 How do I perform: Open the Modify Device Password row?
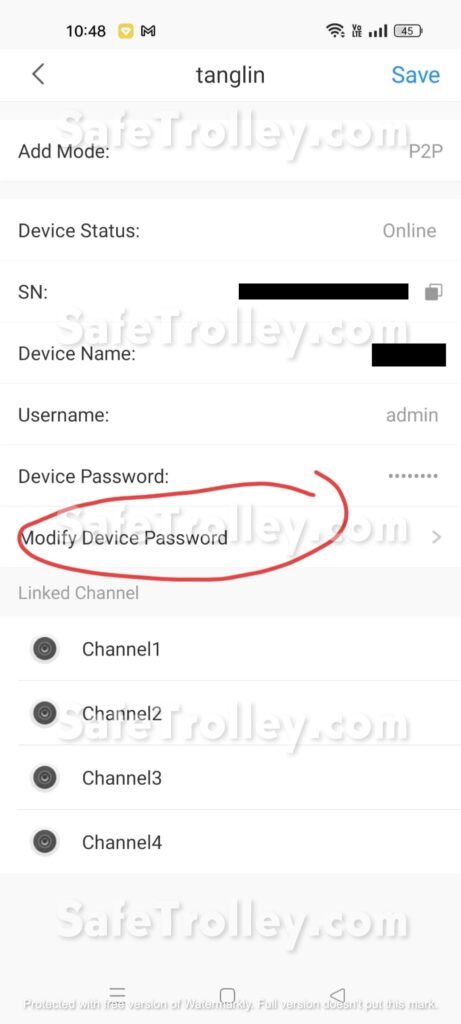click(x=230, y=537)
